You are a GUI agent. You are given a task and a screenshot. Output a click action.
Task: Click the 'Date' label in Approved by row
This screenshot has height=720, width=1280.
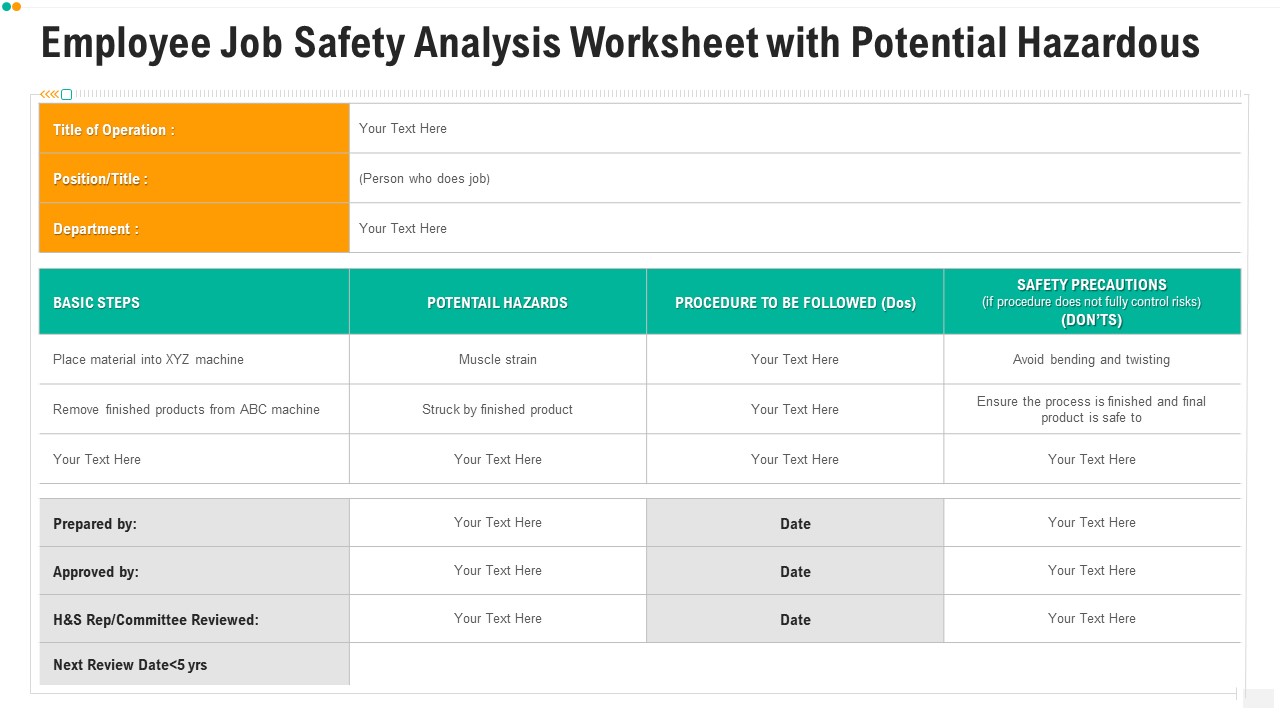coord(795,572)
